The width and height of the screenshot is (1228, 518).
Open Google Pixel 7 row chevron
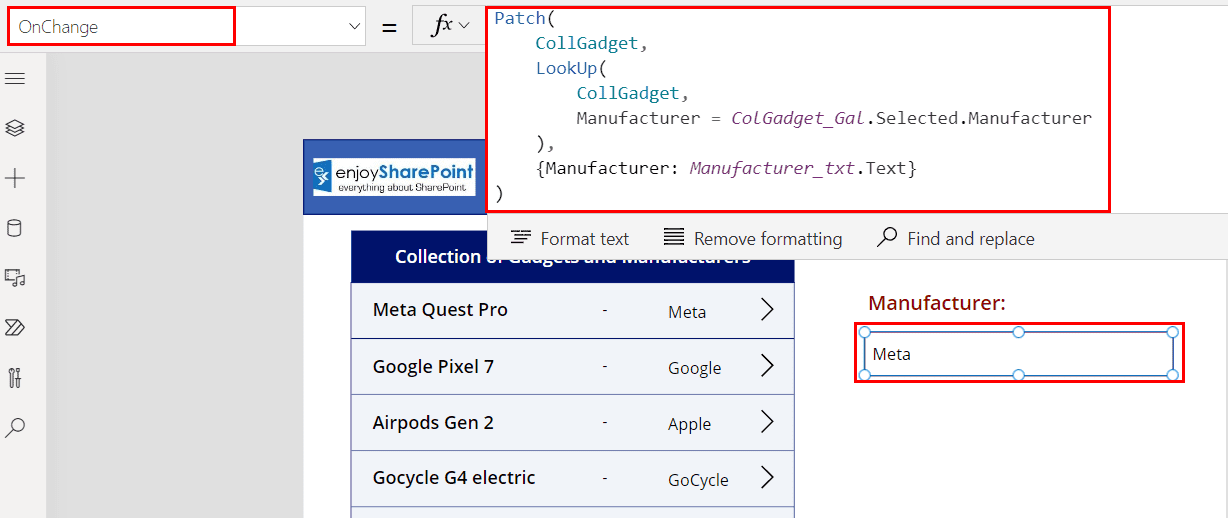(767, 366)
